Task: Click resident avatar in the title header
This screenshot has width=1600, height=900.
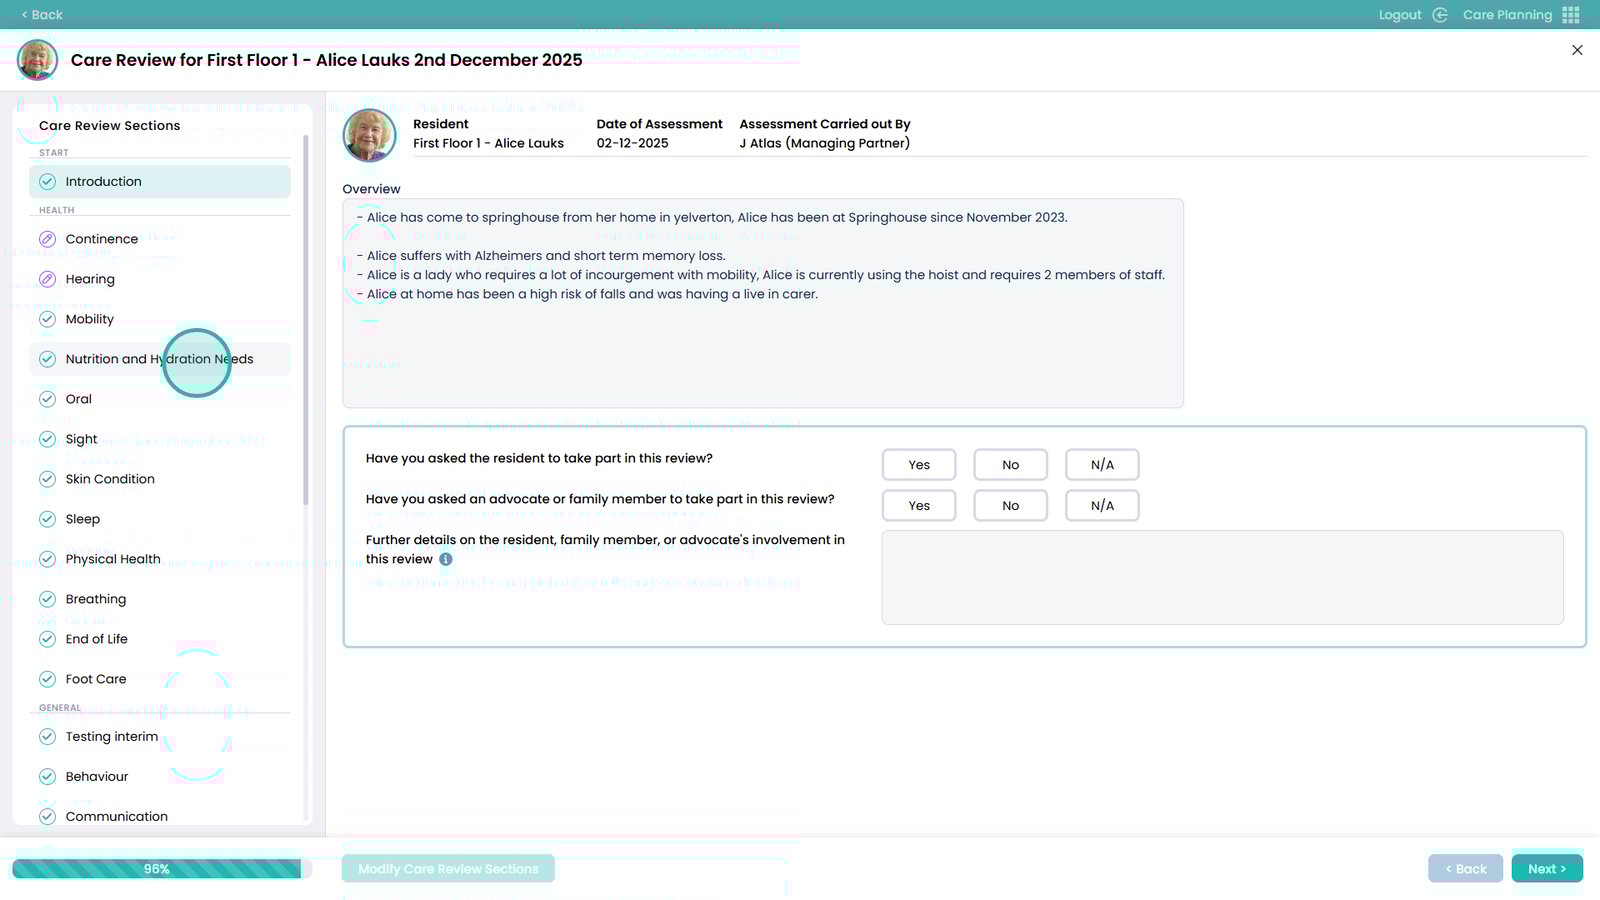Action: 37,60
